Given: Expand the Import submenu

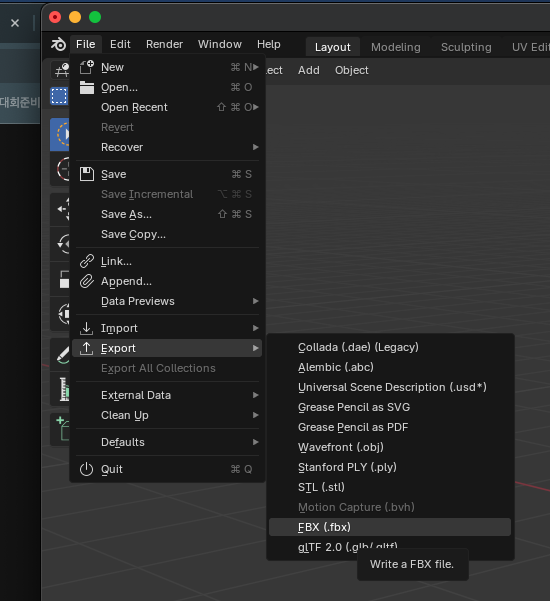Looking at the screenshot, I should (167, 328).
